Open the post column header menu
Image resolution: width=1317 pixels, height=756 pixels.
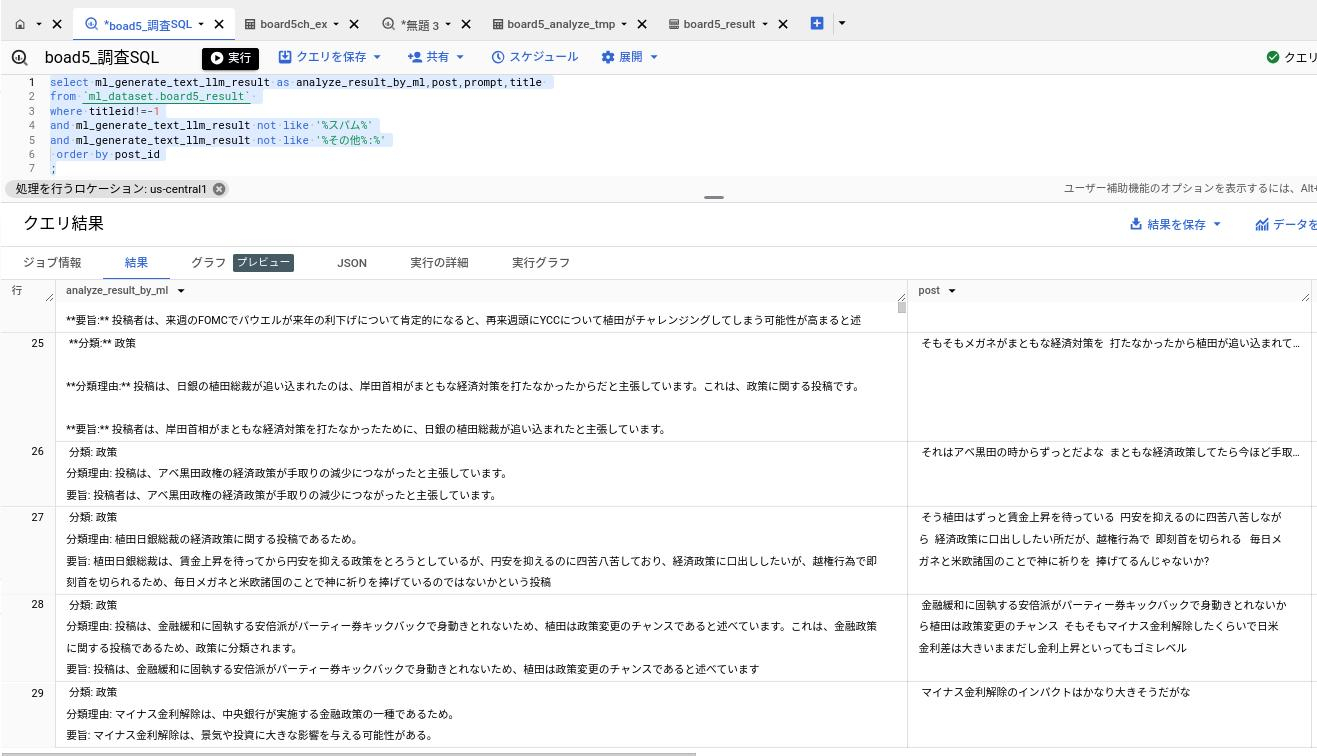[952, 291]
